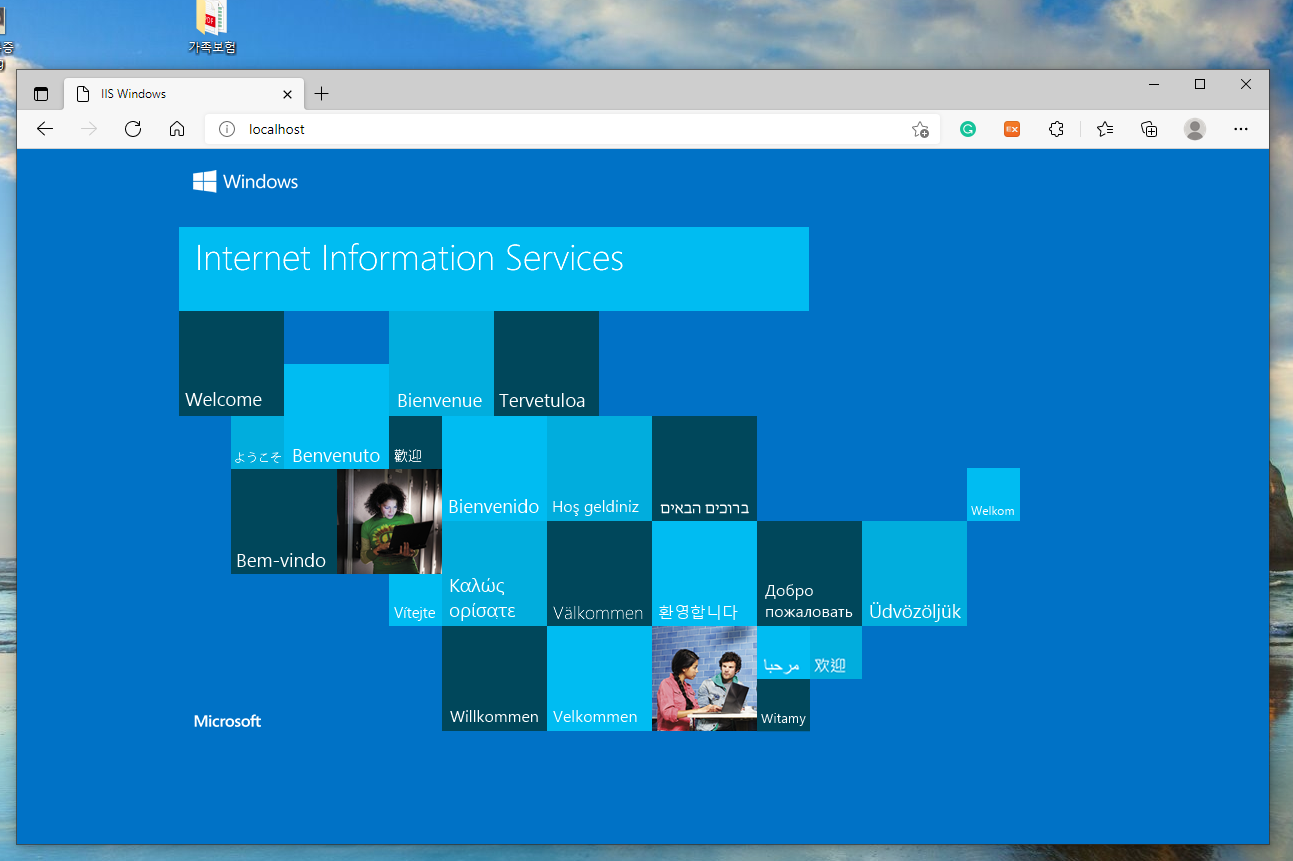The image size is (1293, 861).
Task: Click the Hebrew welcome tile
Action: click(704, 468)
